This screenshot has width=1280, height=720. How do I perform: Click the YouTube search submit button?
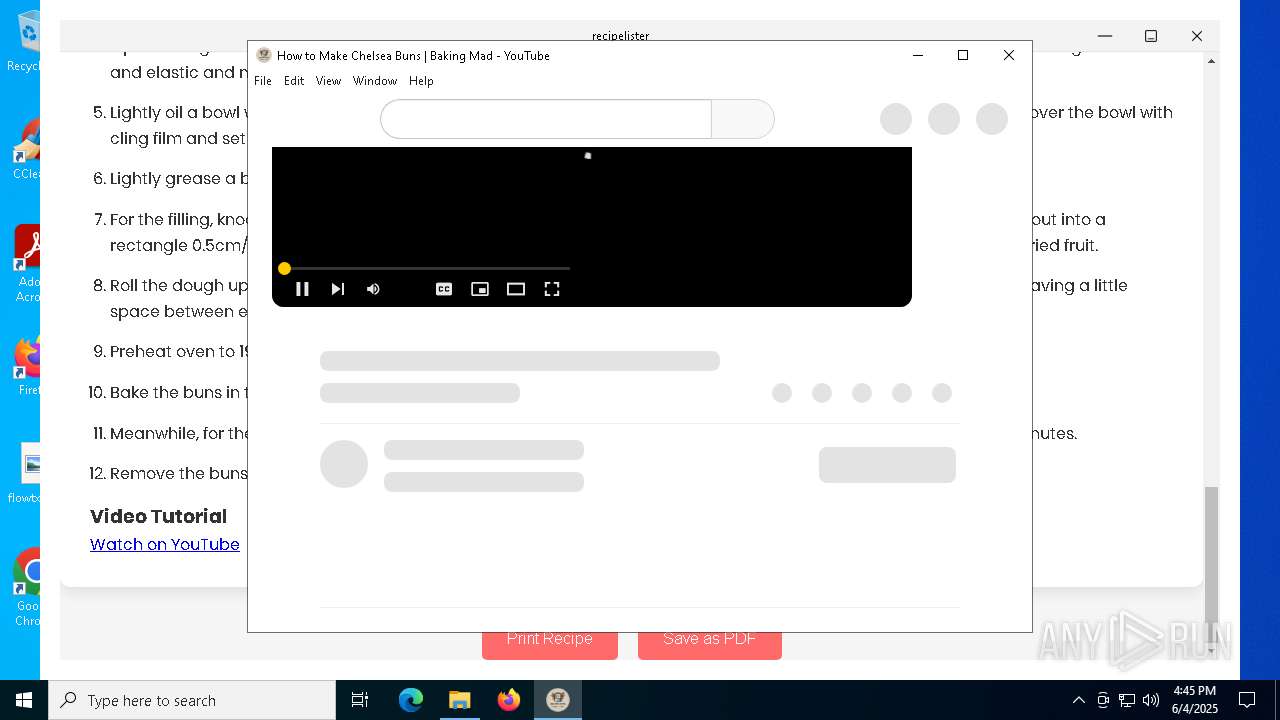coord(743,119)
